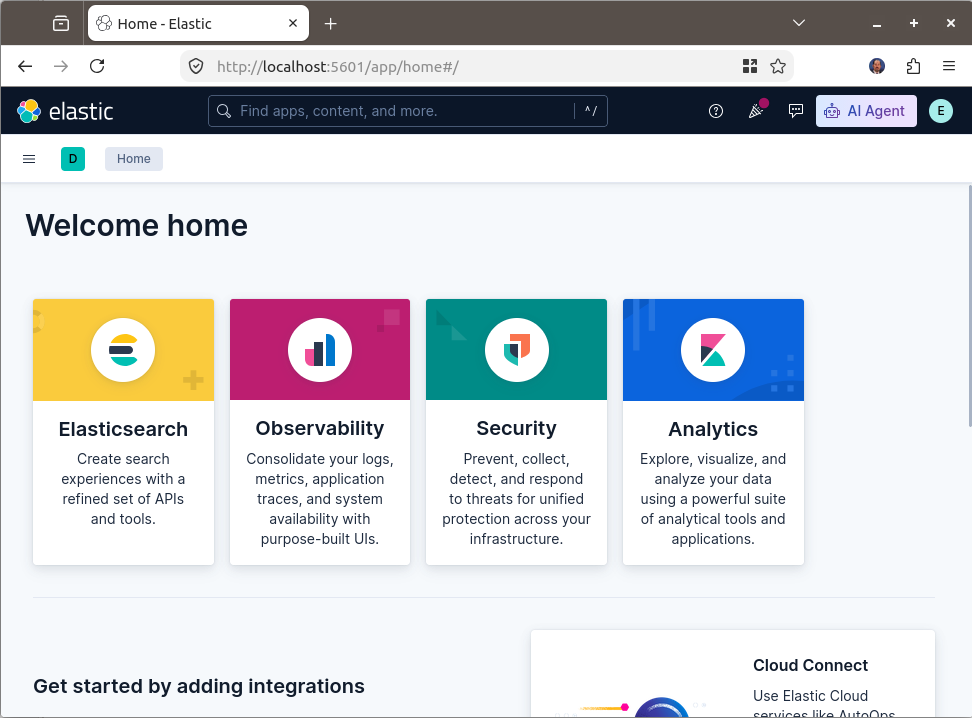
Task: Open the Analytics card title
Action: point(713,429)
